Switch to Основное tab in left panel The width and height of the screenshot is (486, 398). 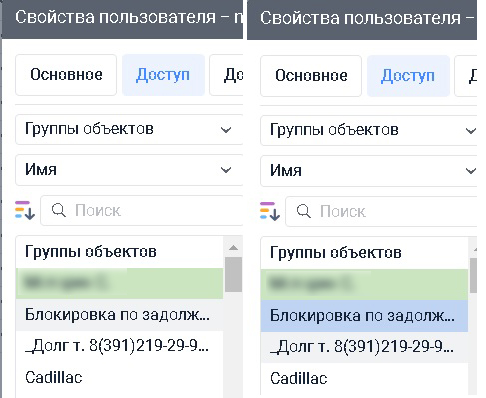coord(66,75)
